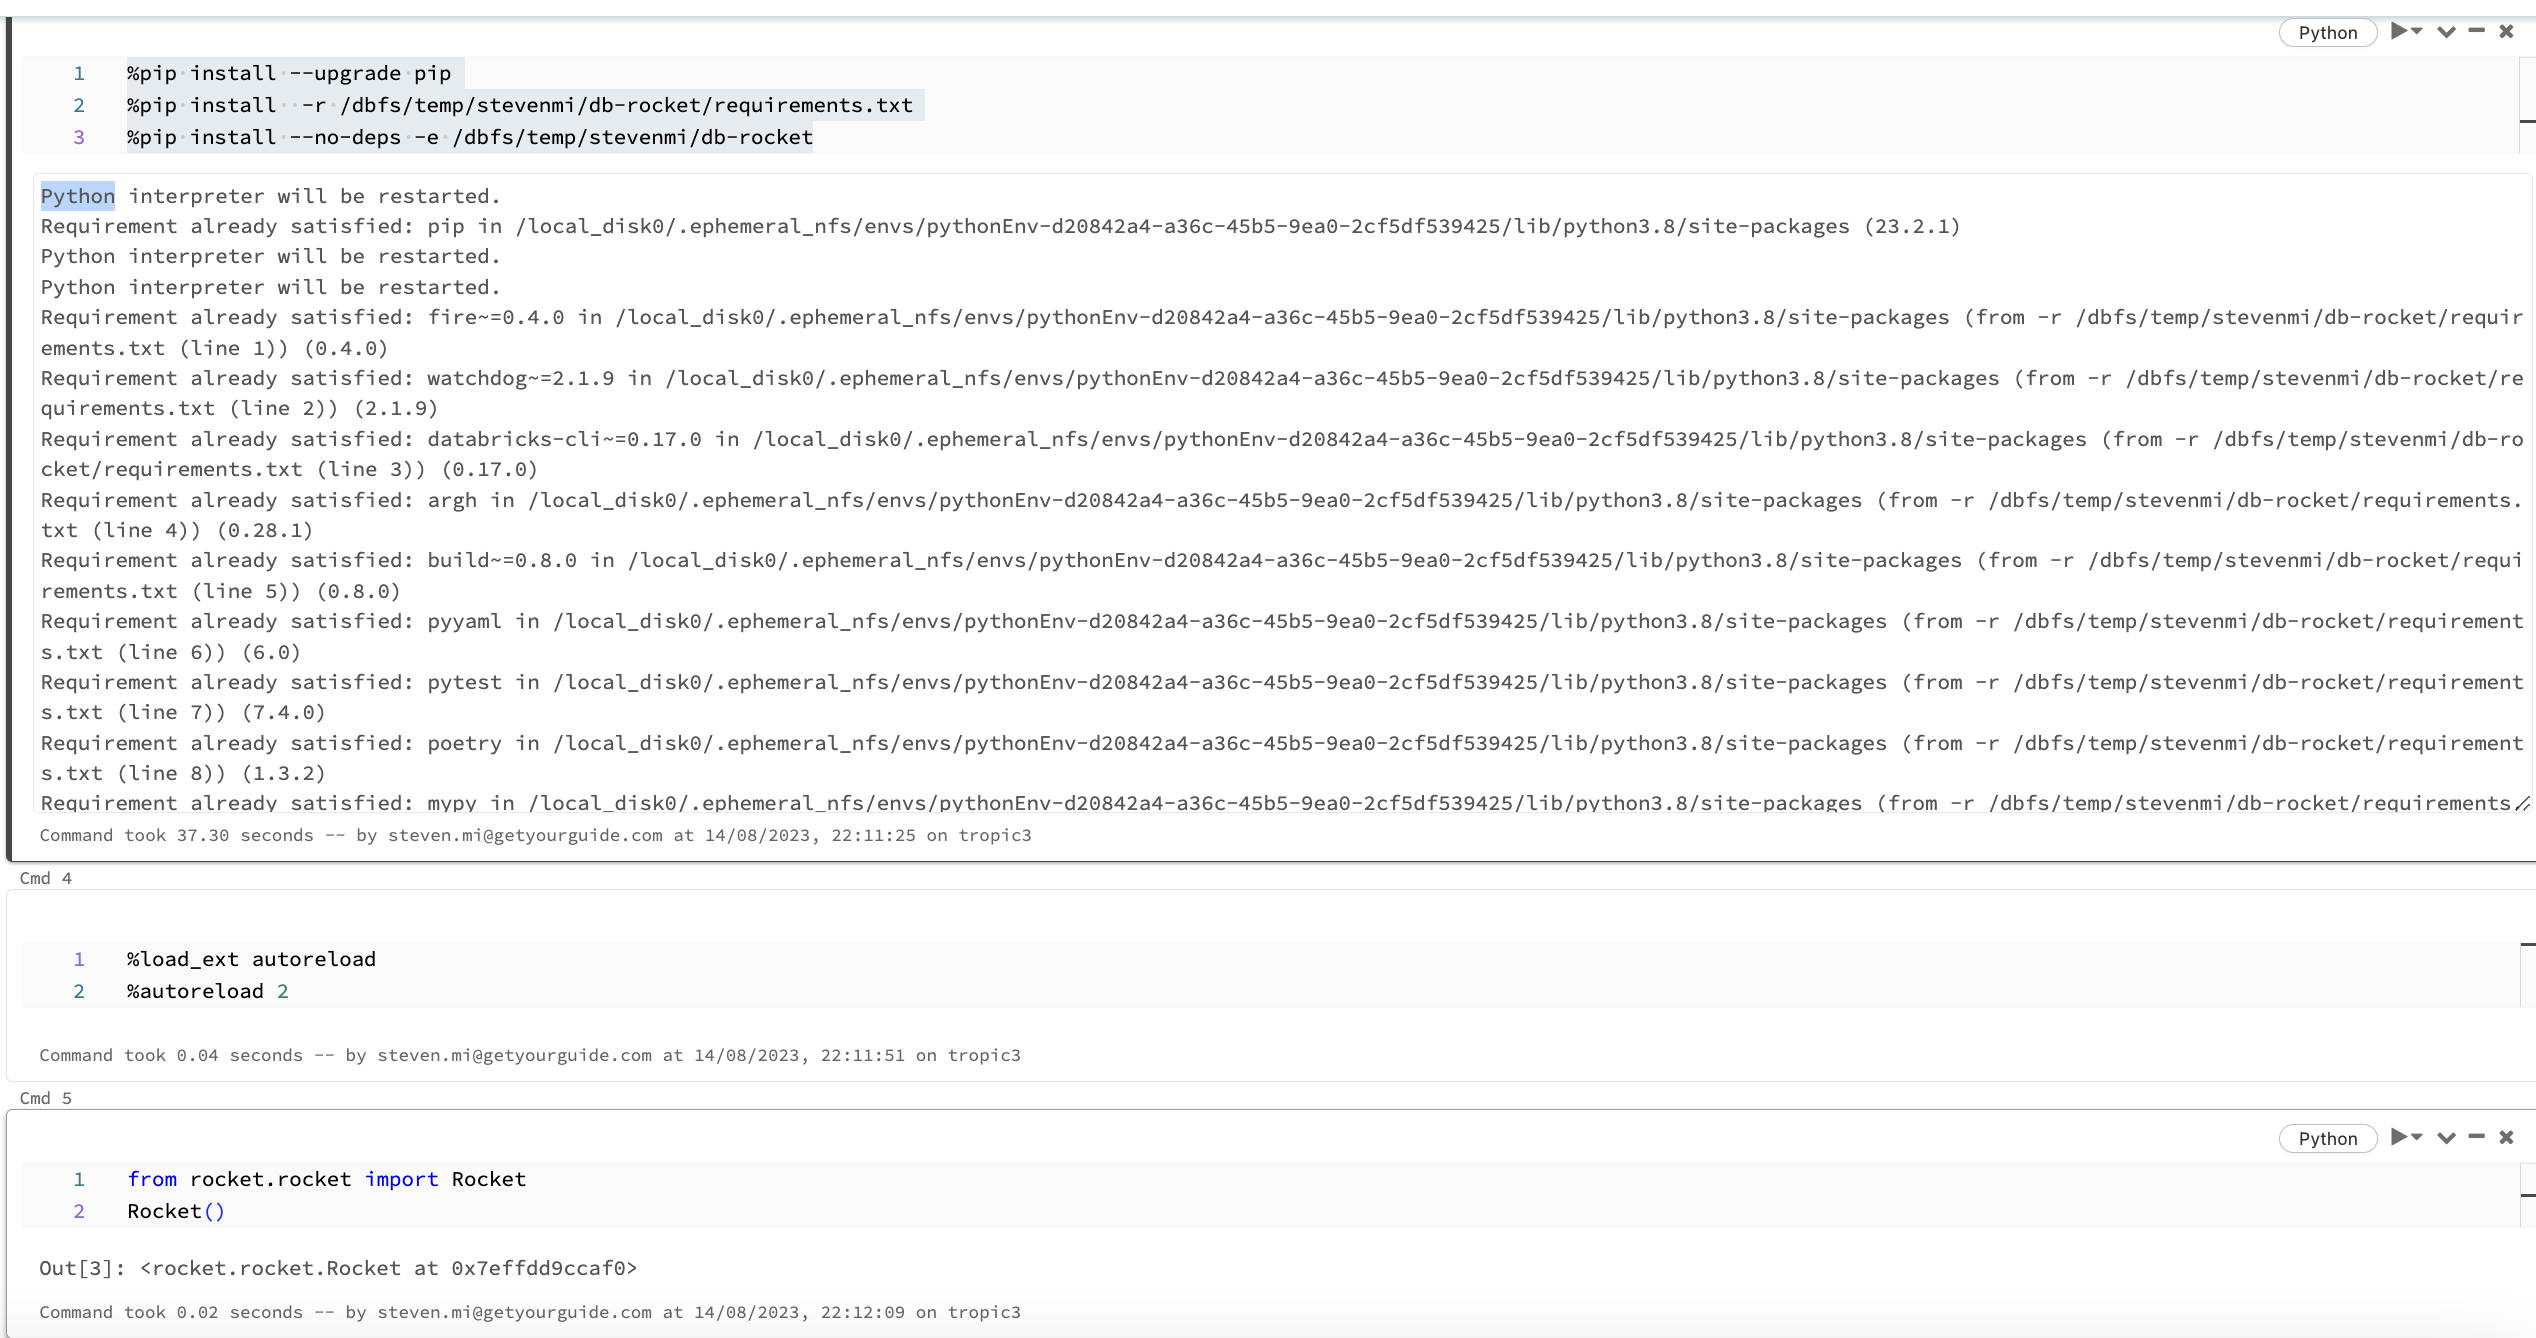The height and width of the screenshot is (1338, 2536).
Task: Select the Cmd 4 cell label
Action: pos(46,878)
